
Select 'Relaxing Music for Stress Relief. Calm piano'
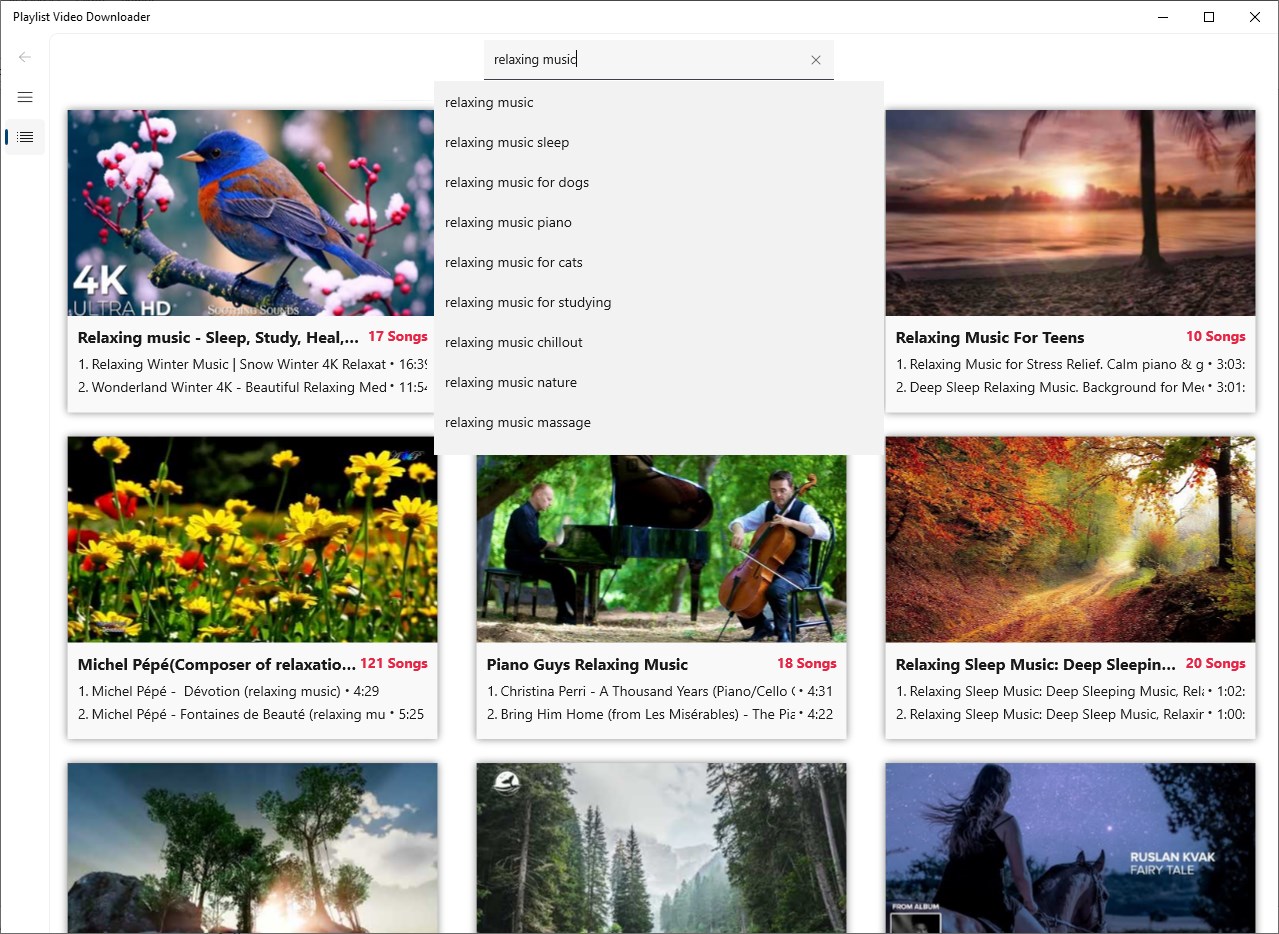tap(1071, 364)
